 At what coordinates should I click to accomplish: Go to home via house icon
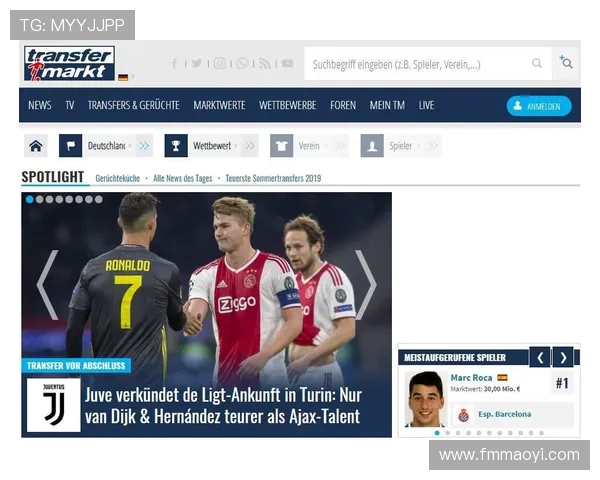[36, 146]
